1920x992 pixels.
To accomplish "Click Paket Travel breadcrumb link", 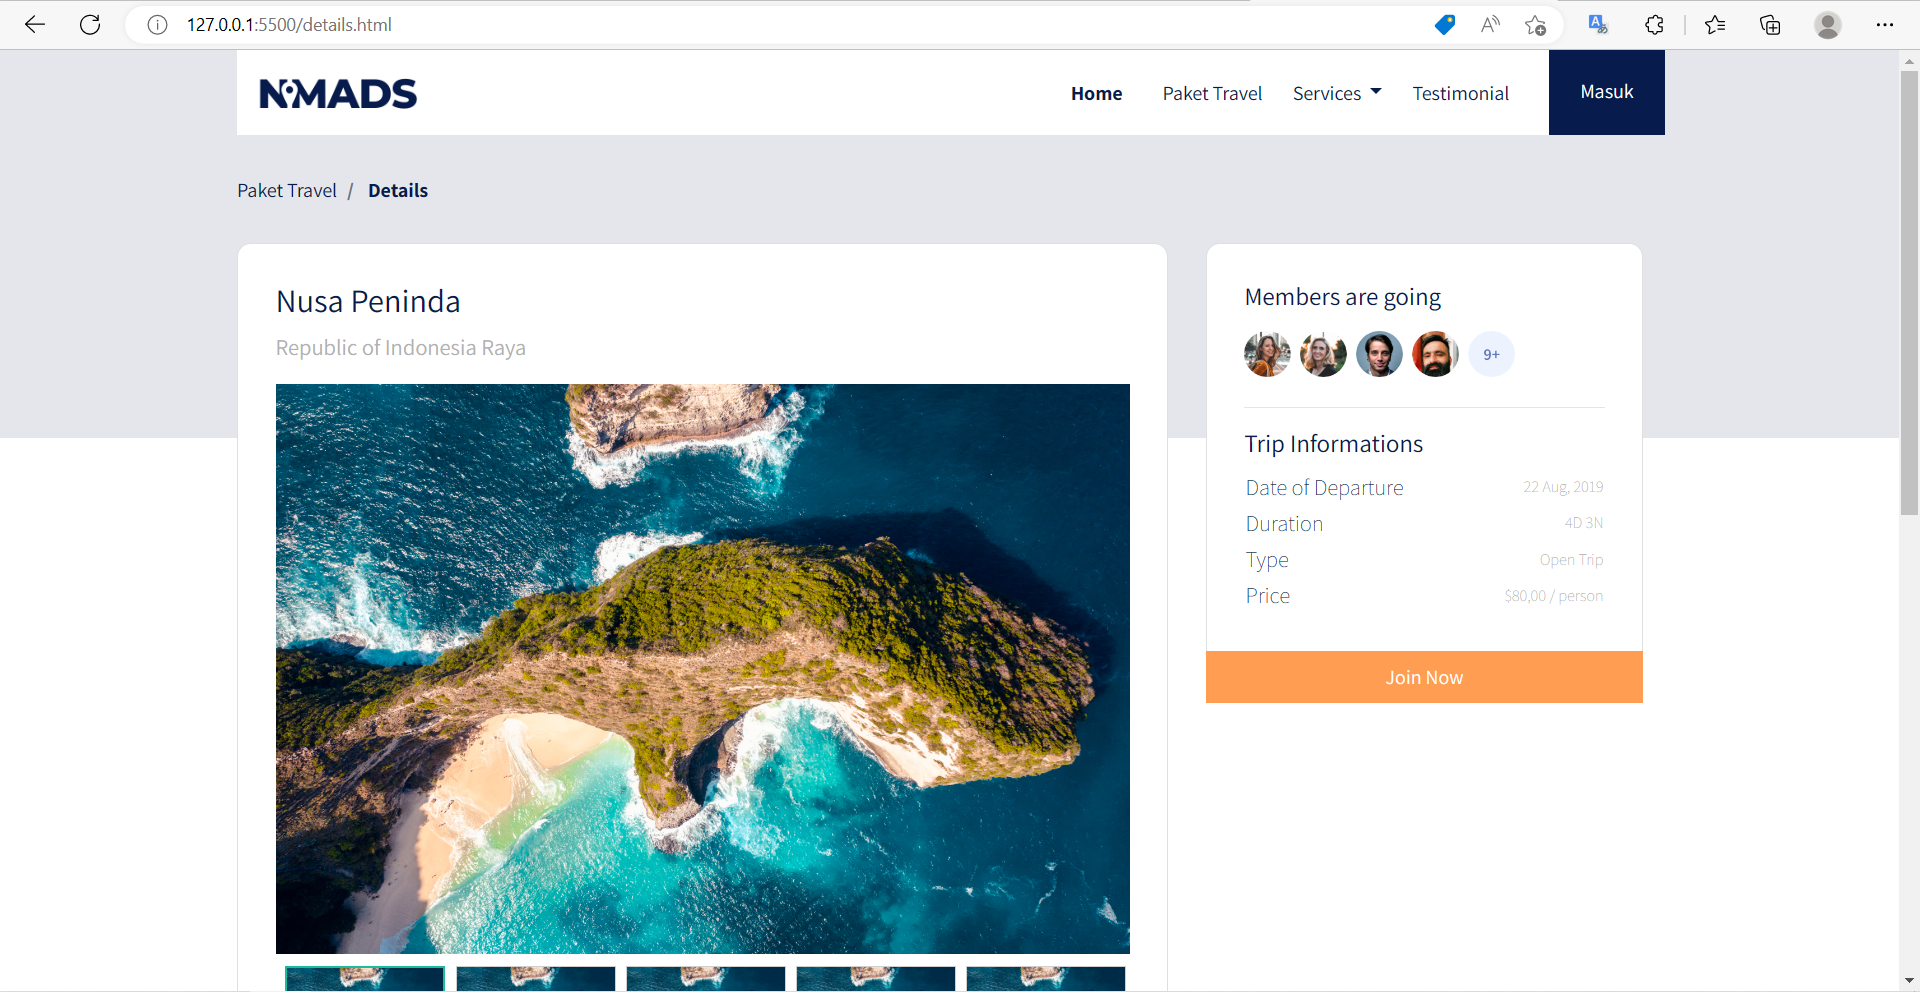I will pyautogui.click(x=287, y=190).
